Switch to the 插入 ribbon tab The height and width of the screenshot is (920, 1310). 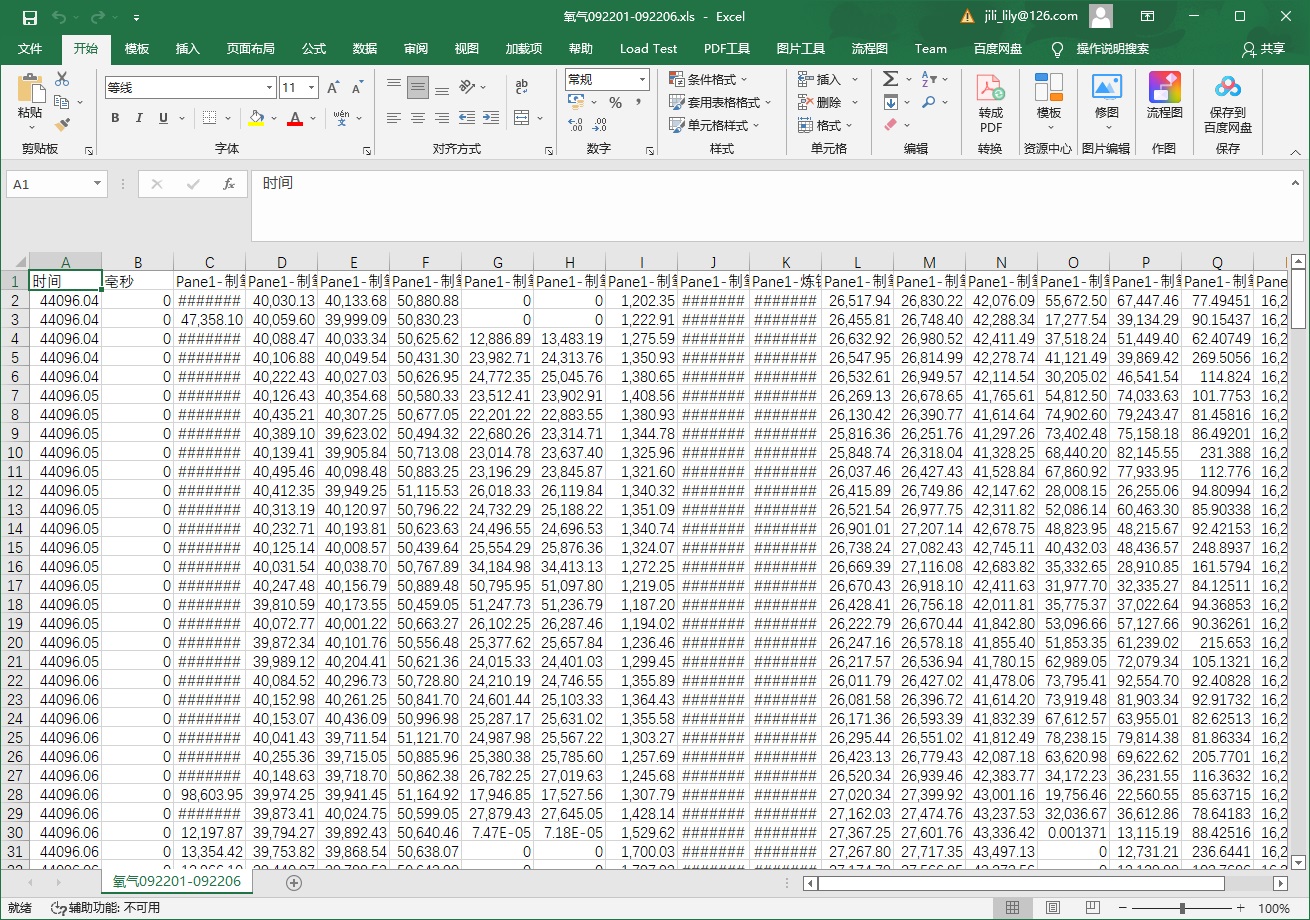[x=188, y=48]
